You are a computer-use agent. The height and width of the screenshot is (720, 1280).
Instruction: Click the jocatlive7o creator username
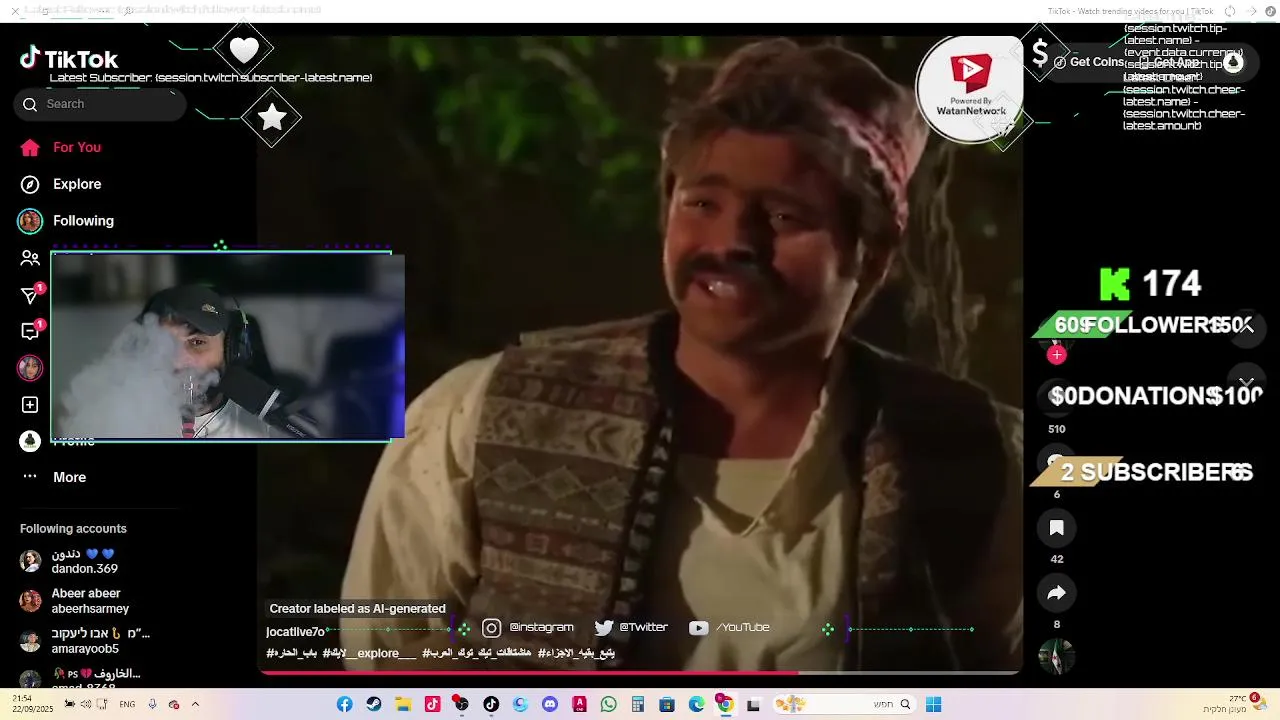(295, 632)
